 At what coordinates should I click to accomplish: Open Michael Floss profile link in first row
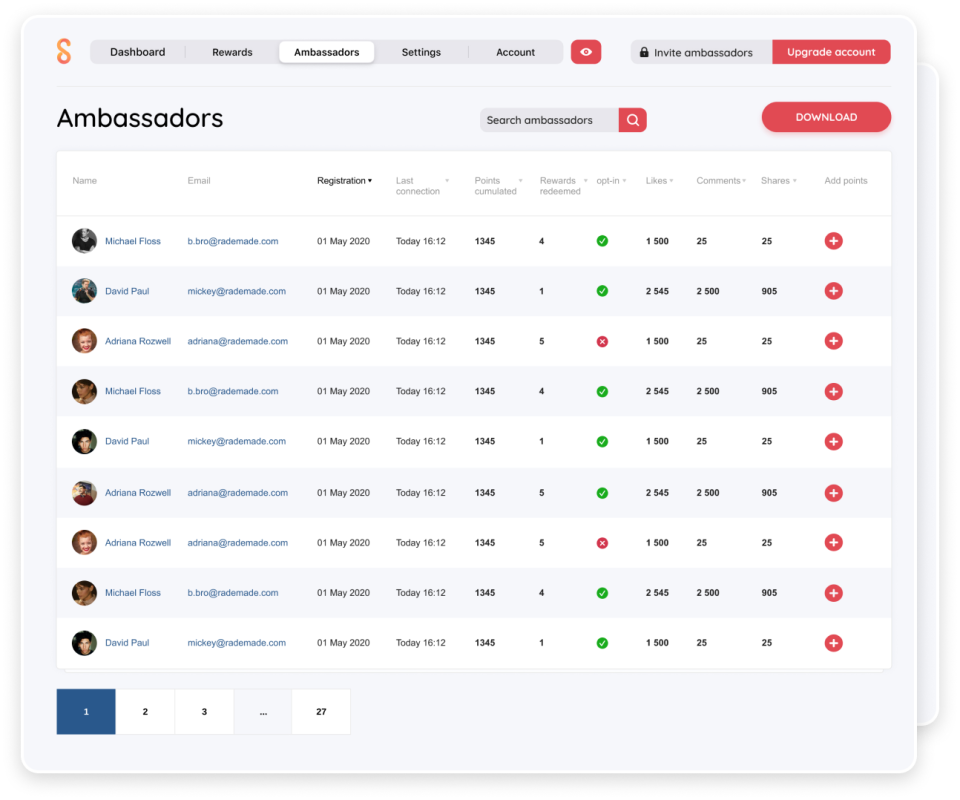point(133,241)
